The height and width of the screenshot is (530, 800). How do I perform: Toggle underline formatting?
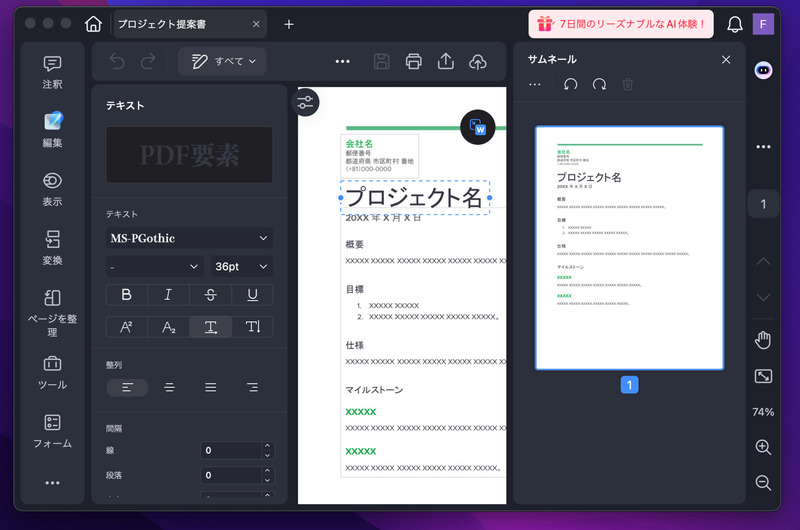click(x=253, y=295)
